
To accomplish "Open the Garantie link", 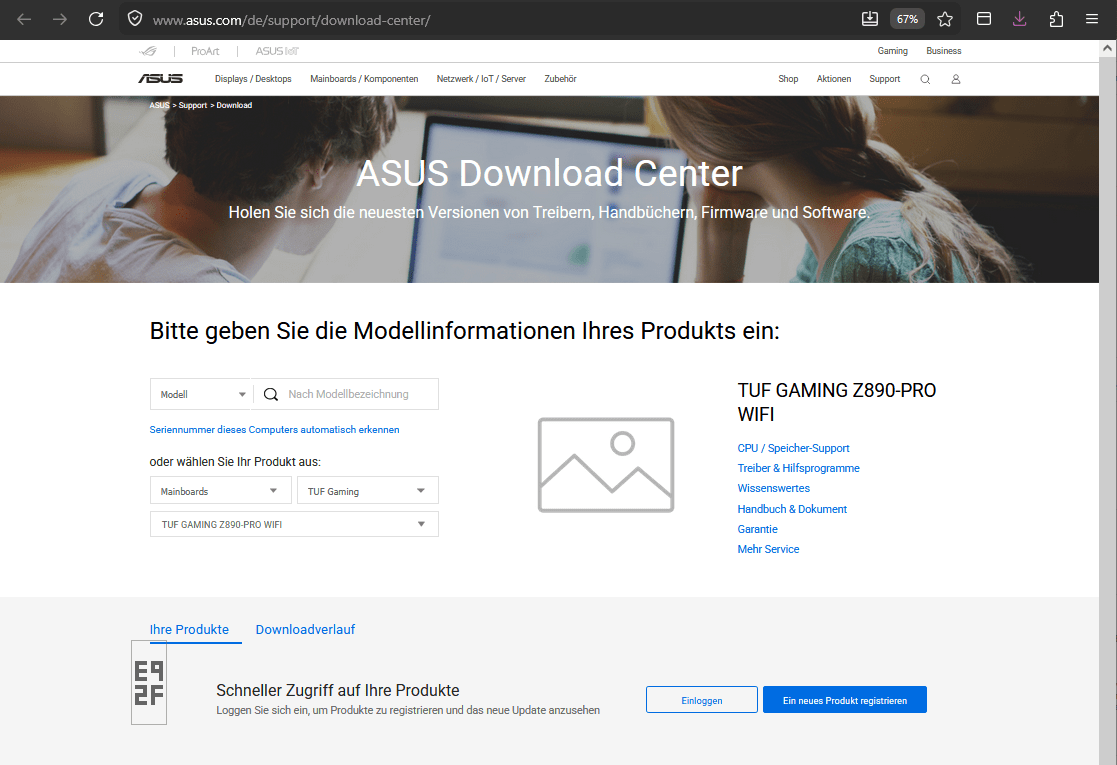I will [757, 529].
